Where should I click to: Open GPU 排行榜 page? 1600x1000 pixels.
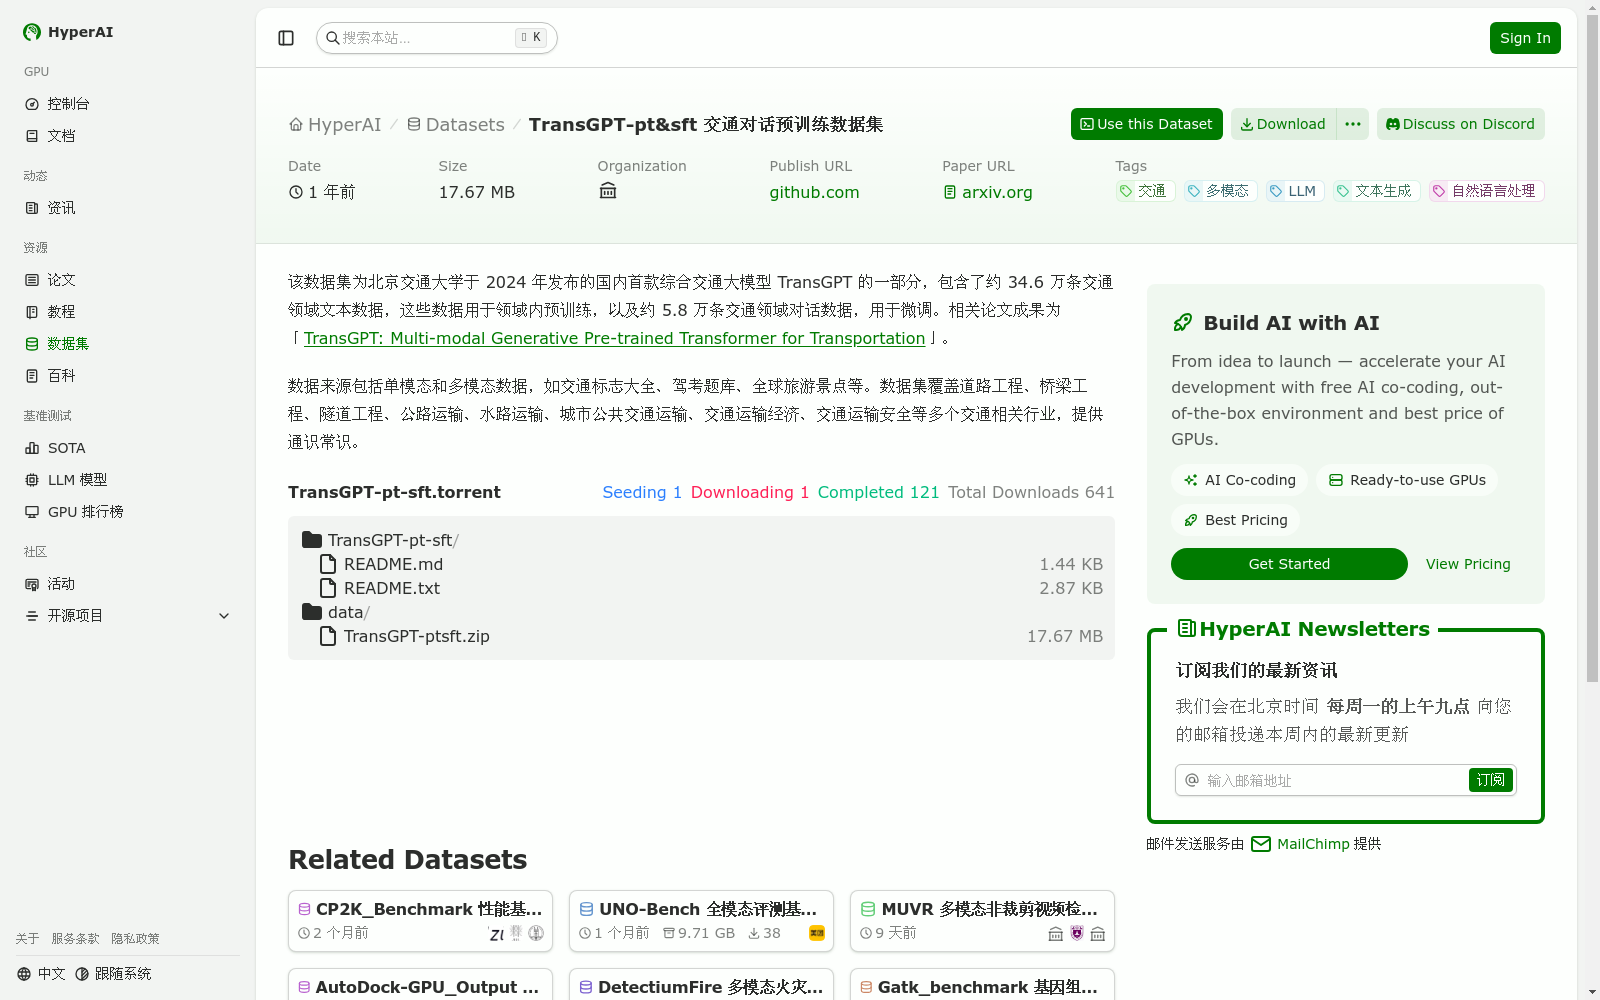click(x=127, y=512)
